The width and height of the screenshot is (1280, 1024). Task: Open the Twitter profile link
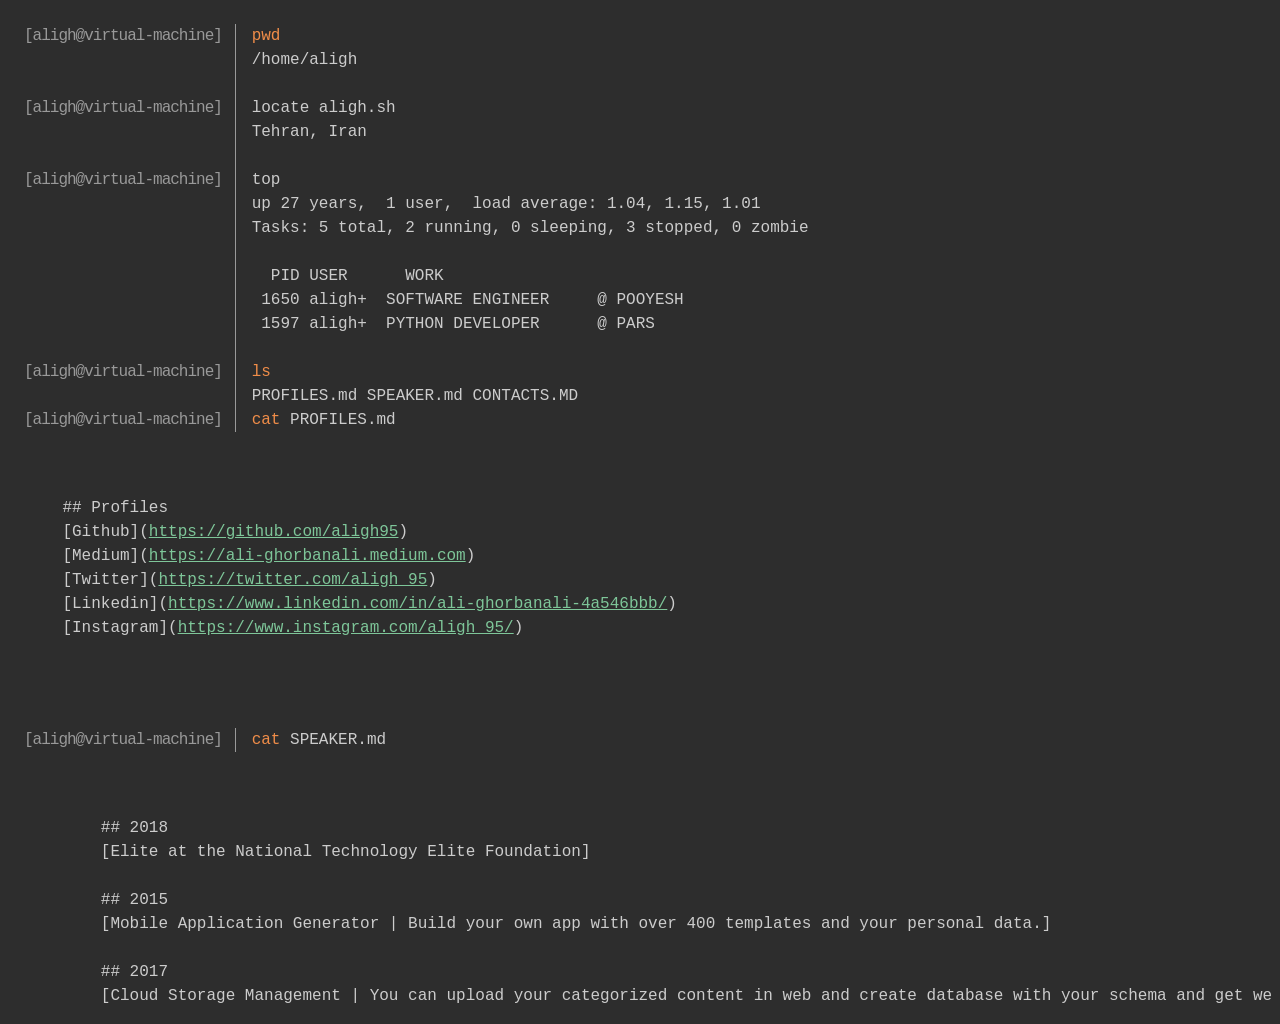(293, 580)
